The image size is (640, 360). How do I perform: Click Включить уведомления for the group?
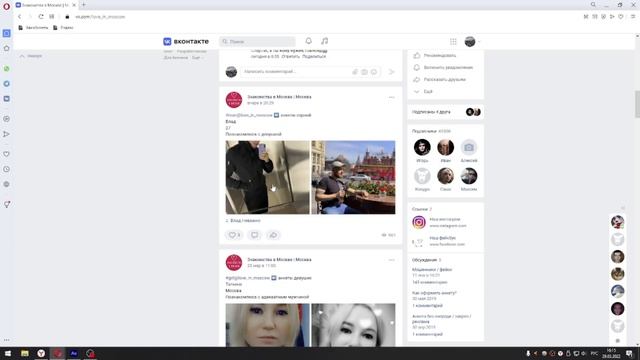(x=448, y=67)
